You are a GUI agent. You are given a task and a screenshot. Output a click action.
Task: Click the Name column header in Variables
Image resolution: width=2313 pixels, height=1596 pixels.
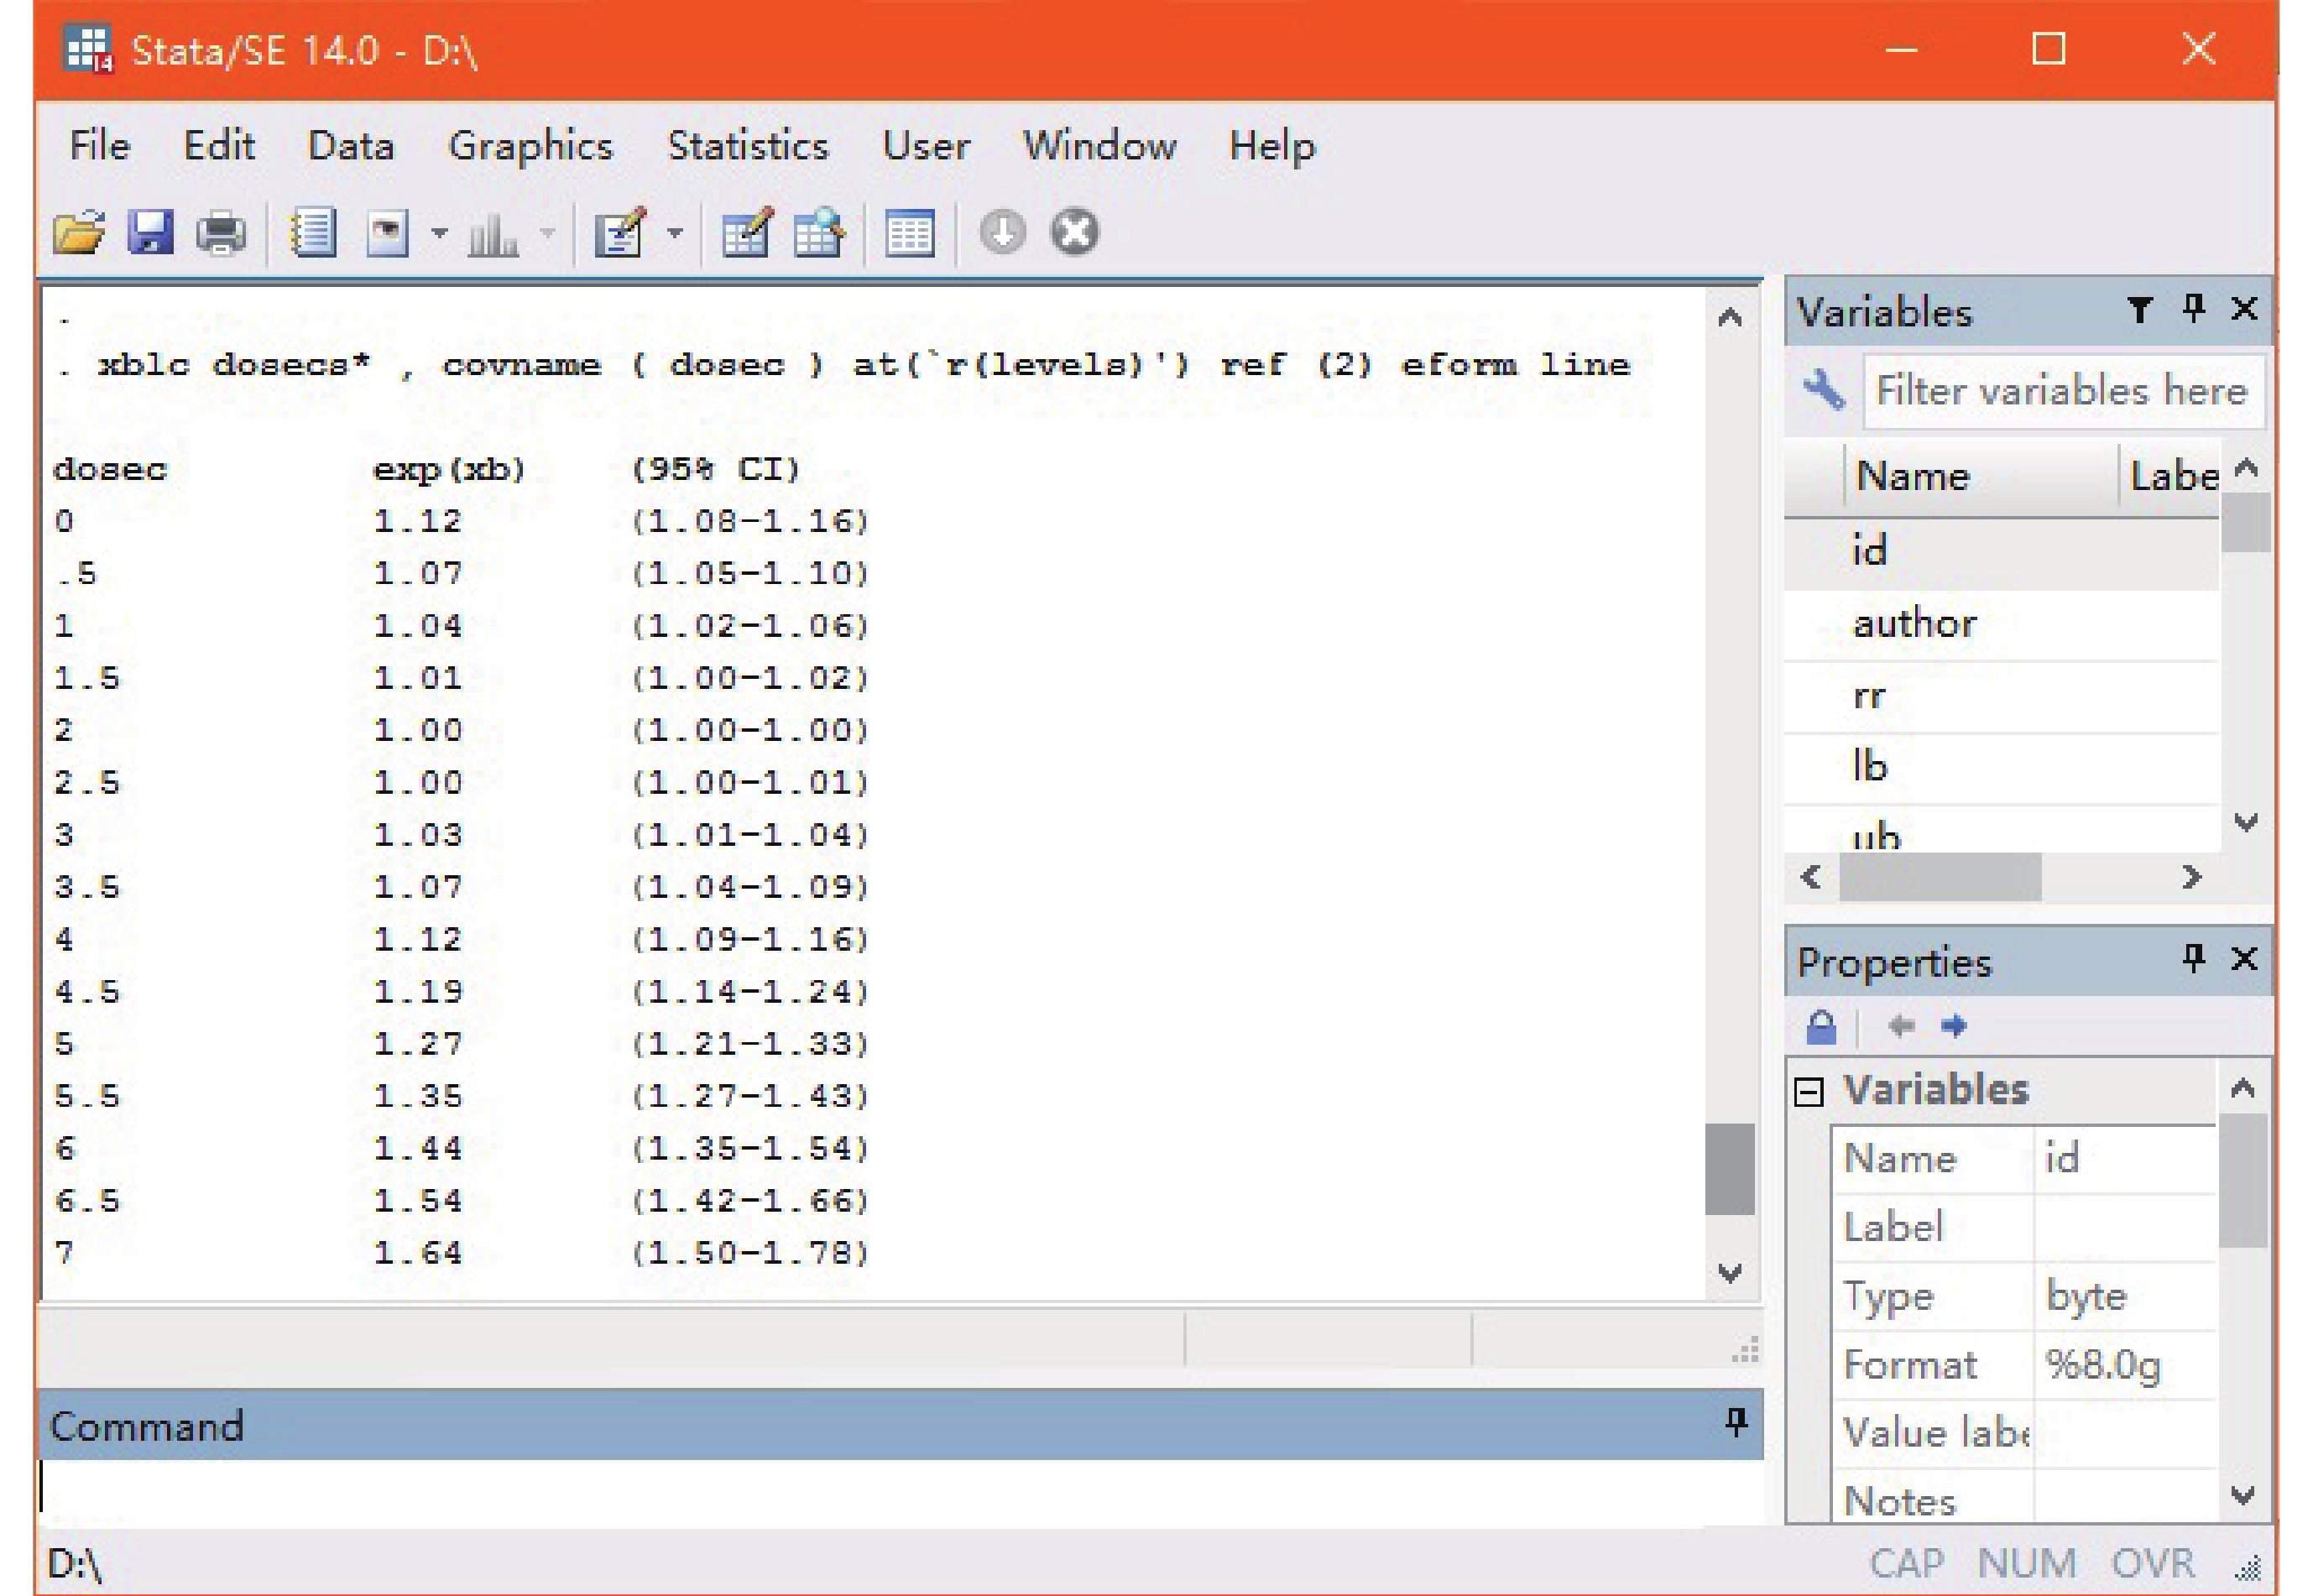click(x=1982, y=476)
